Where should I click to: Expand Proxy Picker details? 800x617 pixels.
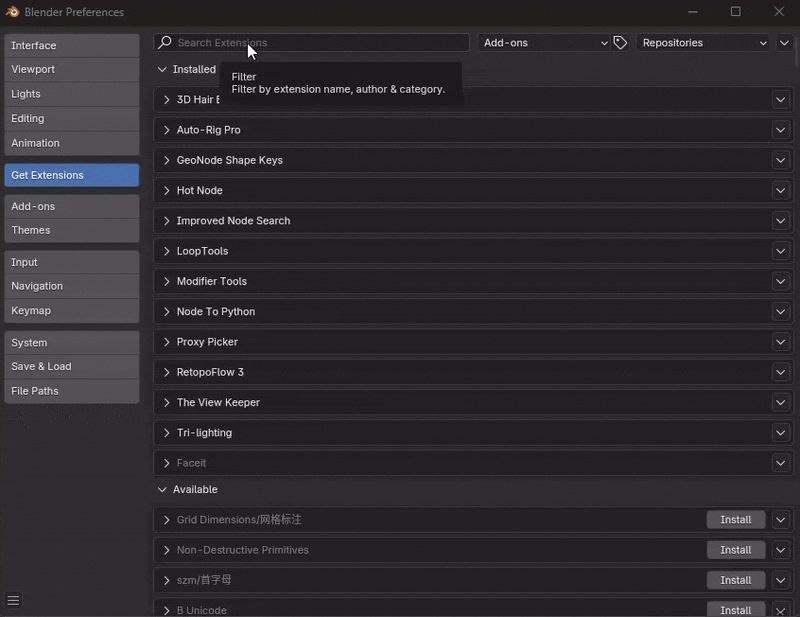pos(166,341)
